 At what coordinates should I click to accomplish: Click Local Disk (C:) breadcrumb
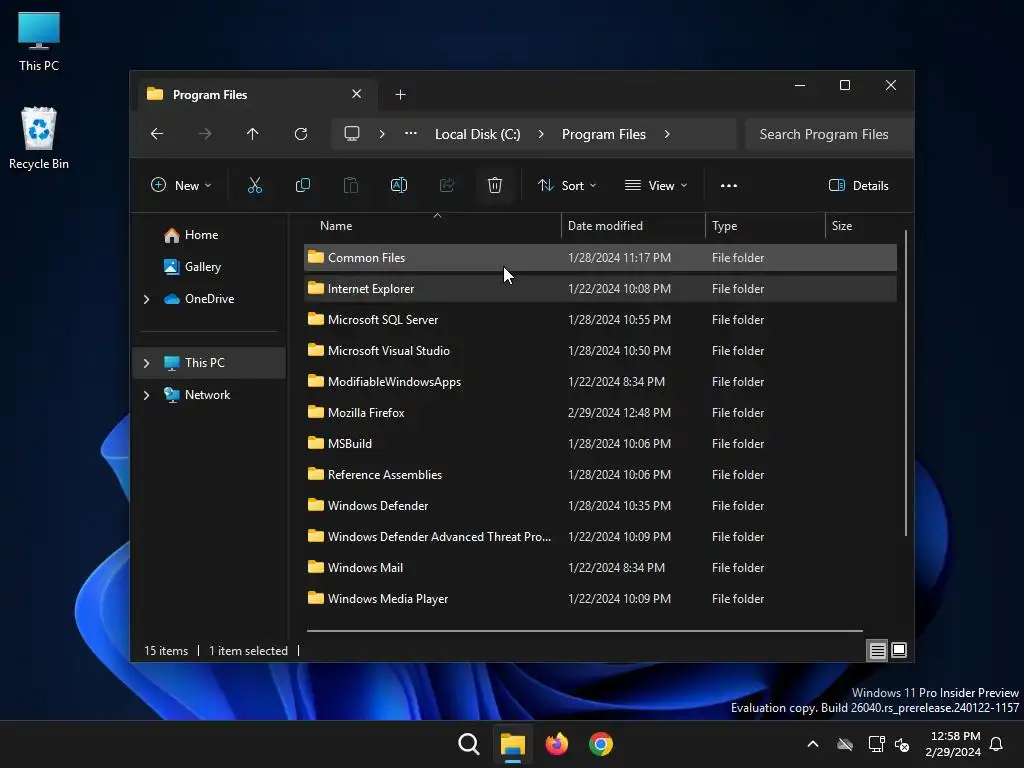coord(477,134)
